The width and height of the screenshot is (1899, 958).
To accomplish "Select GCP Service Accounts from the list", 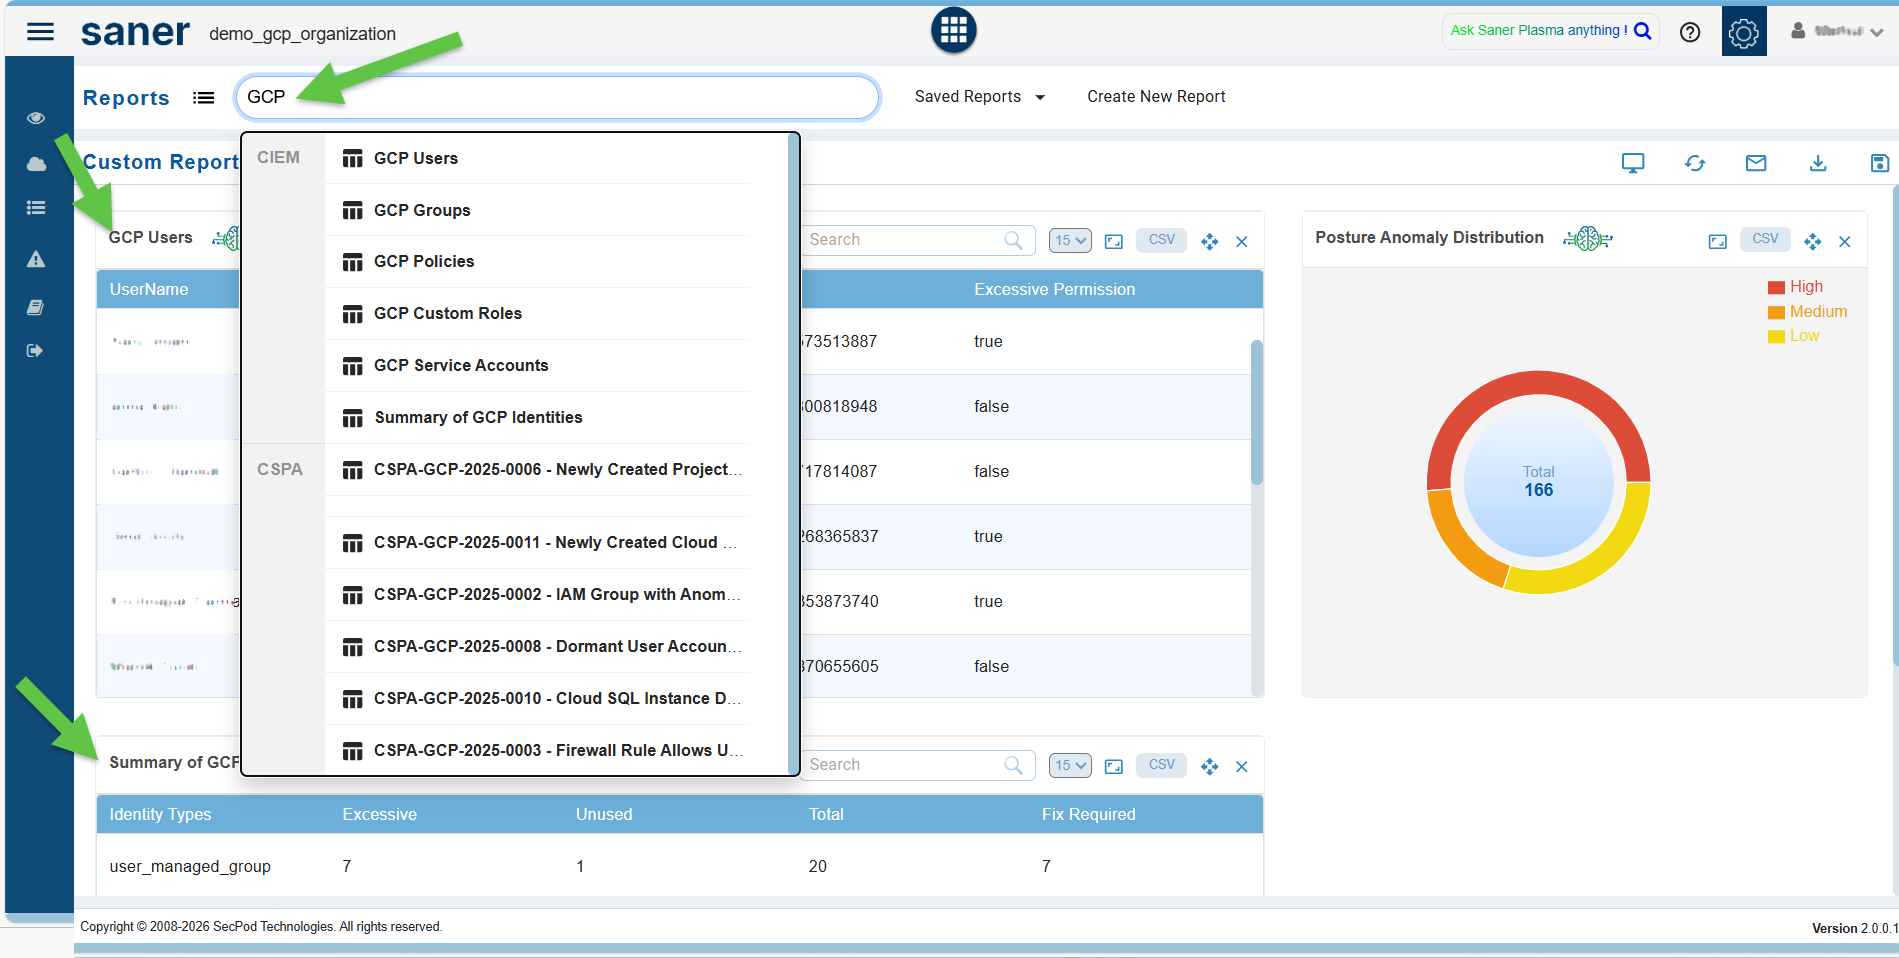I will click(460, 366).
